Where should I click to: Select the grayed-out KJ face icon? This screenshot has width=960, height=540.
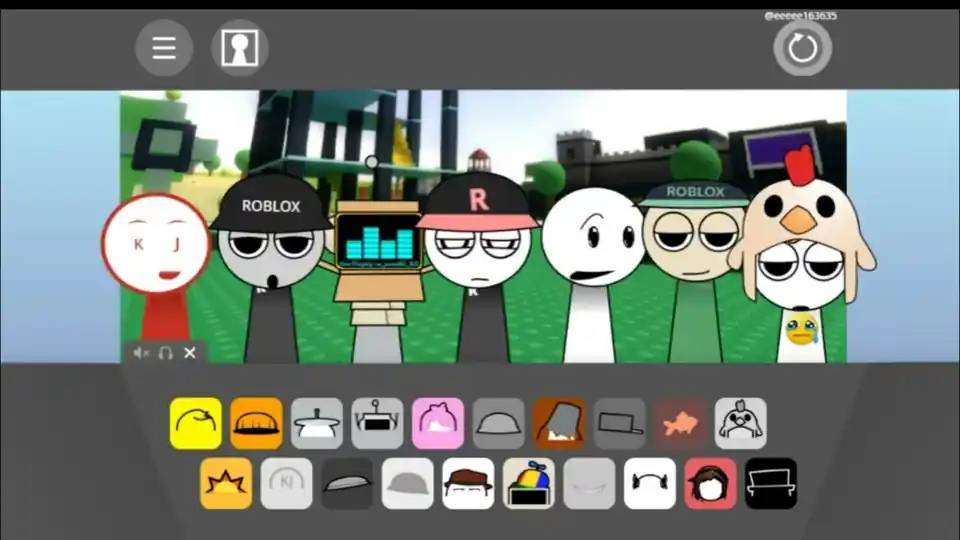coord(287,484)
